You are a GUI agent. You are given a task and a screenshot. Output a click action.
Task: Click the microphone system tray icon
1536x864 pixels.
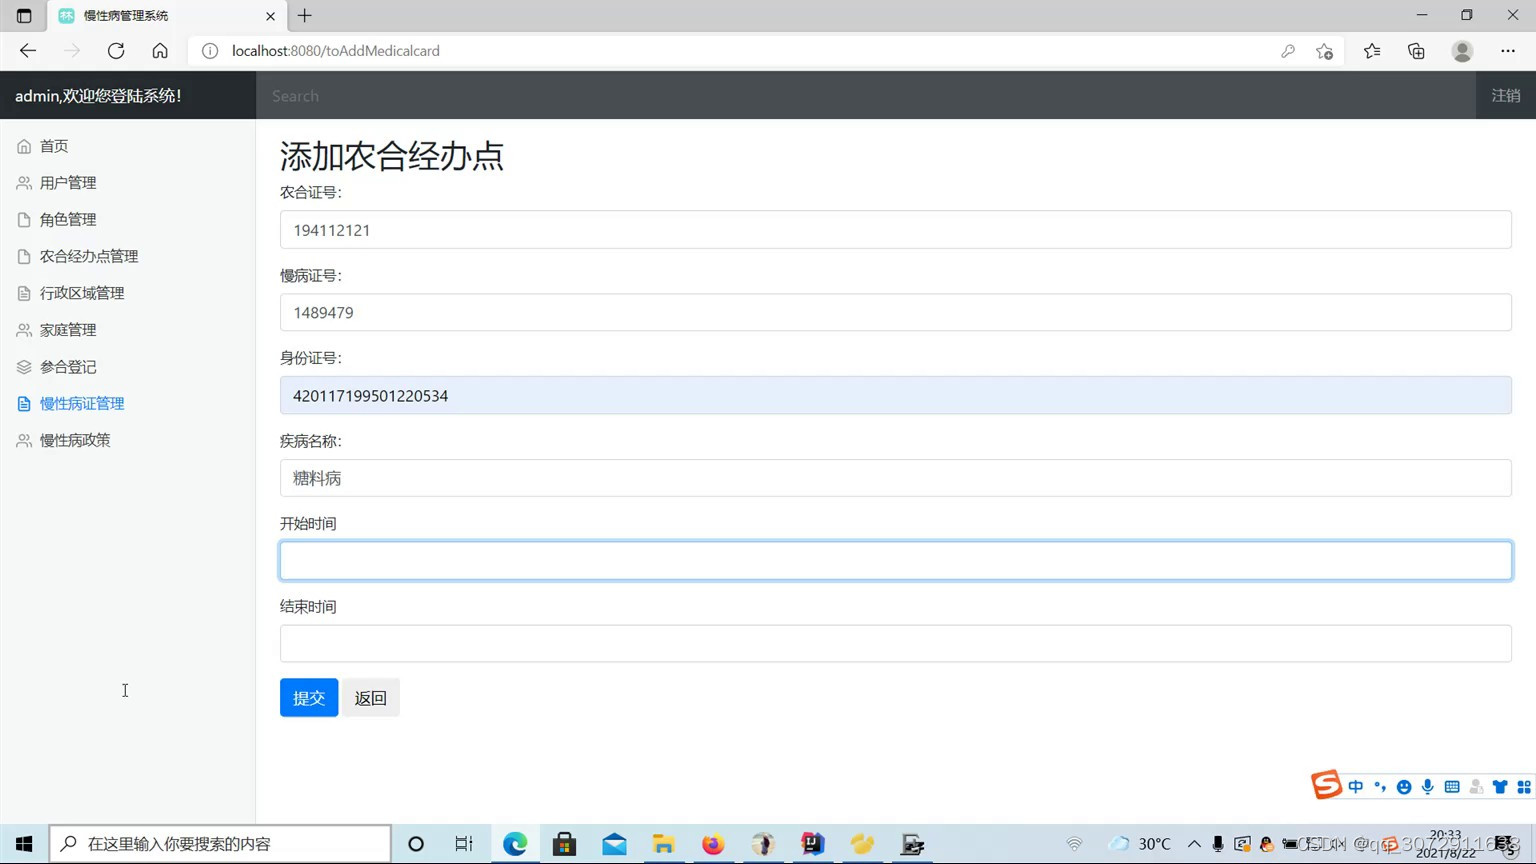point(1218,844)
